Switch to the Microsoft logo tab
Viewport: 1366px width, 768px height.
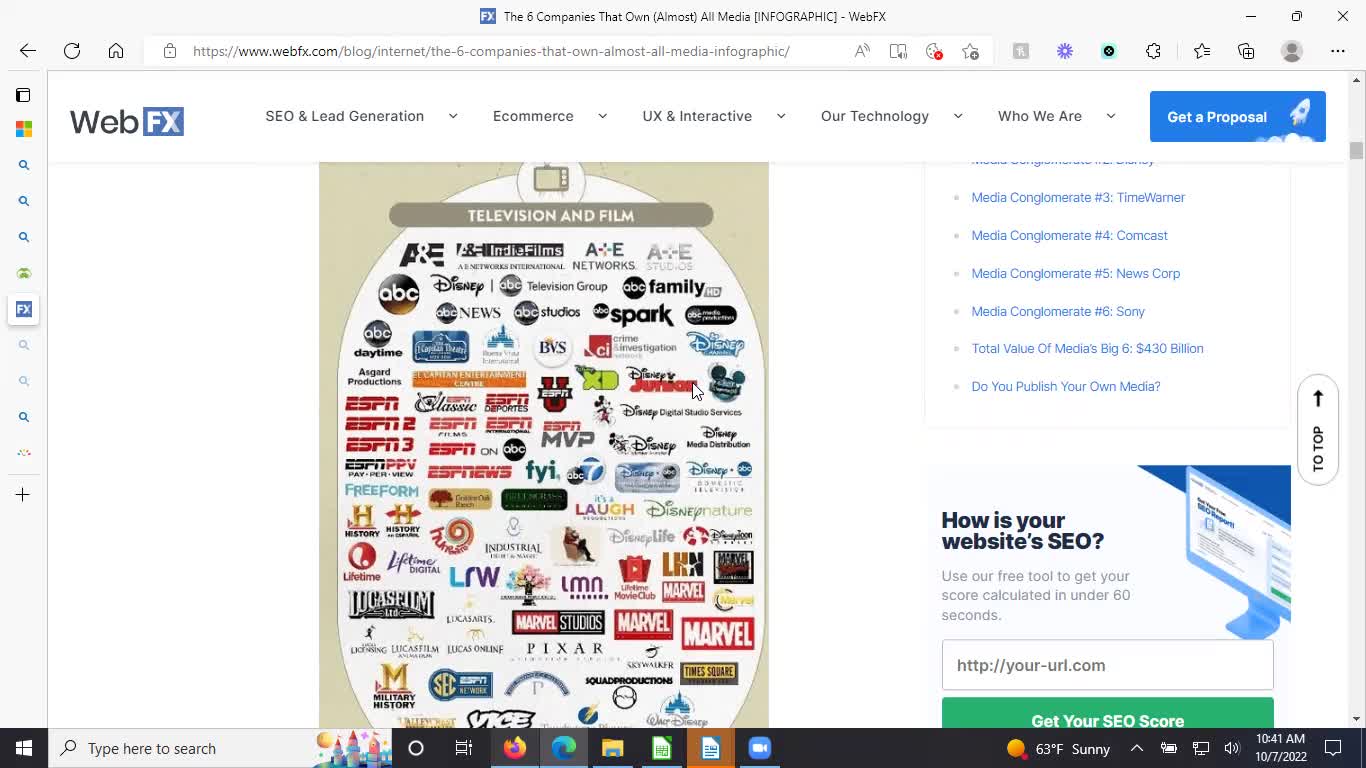24,129
